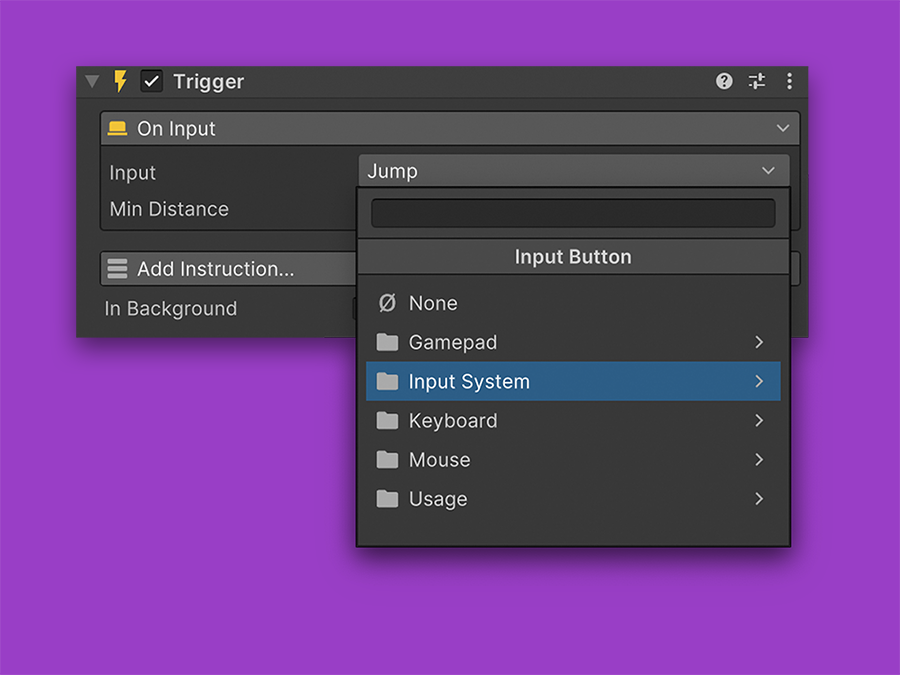Click the In Background label

point(170,309)
